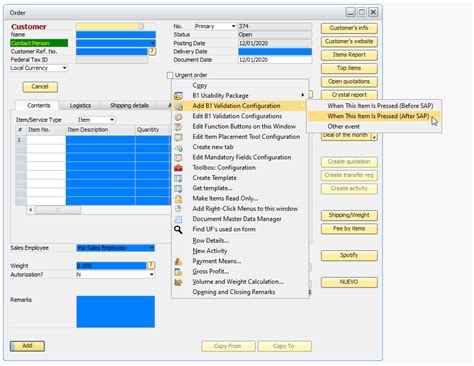Click the question icon beside Customer Ref. No.

pyautogui.click(x=152, y=51)
